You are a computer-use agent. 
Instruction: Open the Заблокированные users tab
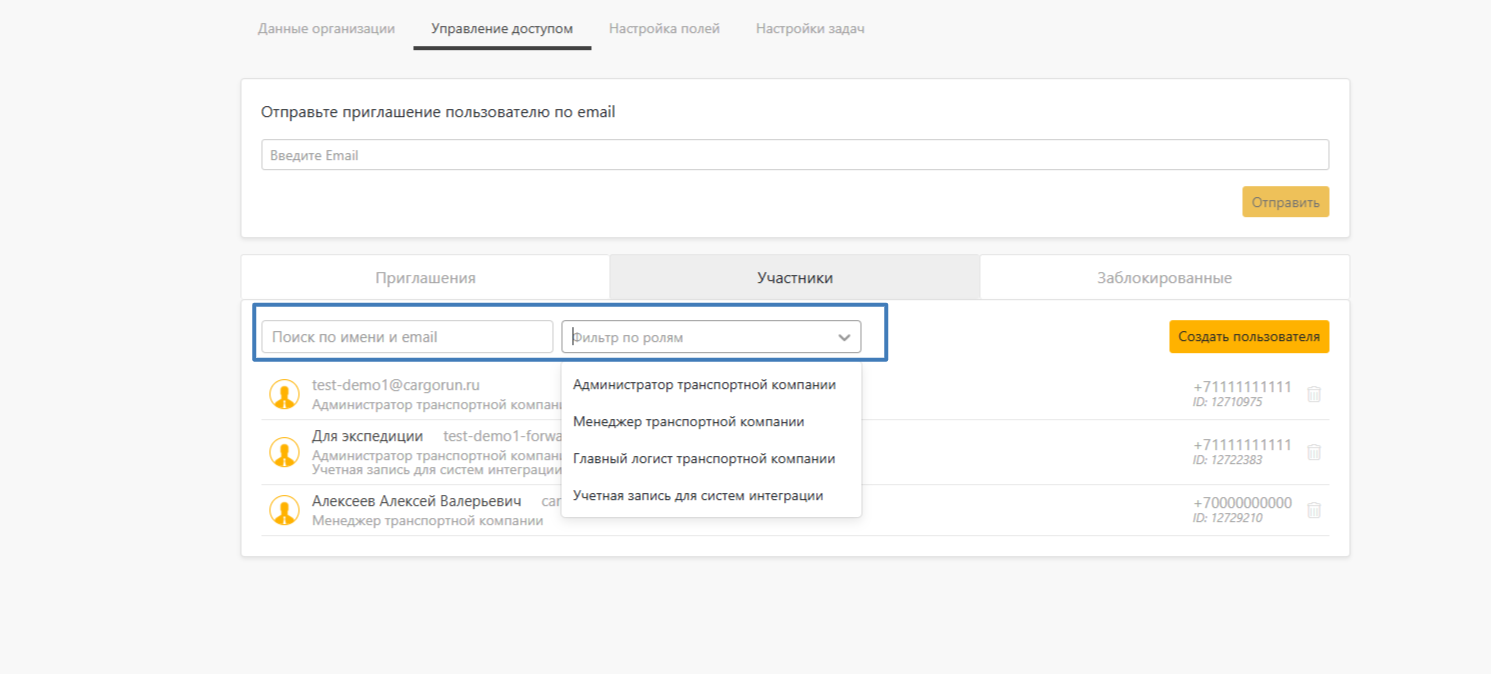click(1164, 278)
